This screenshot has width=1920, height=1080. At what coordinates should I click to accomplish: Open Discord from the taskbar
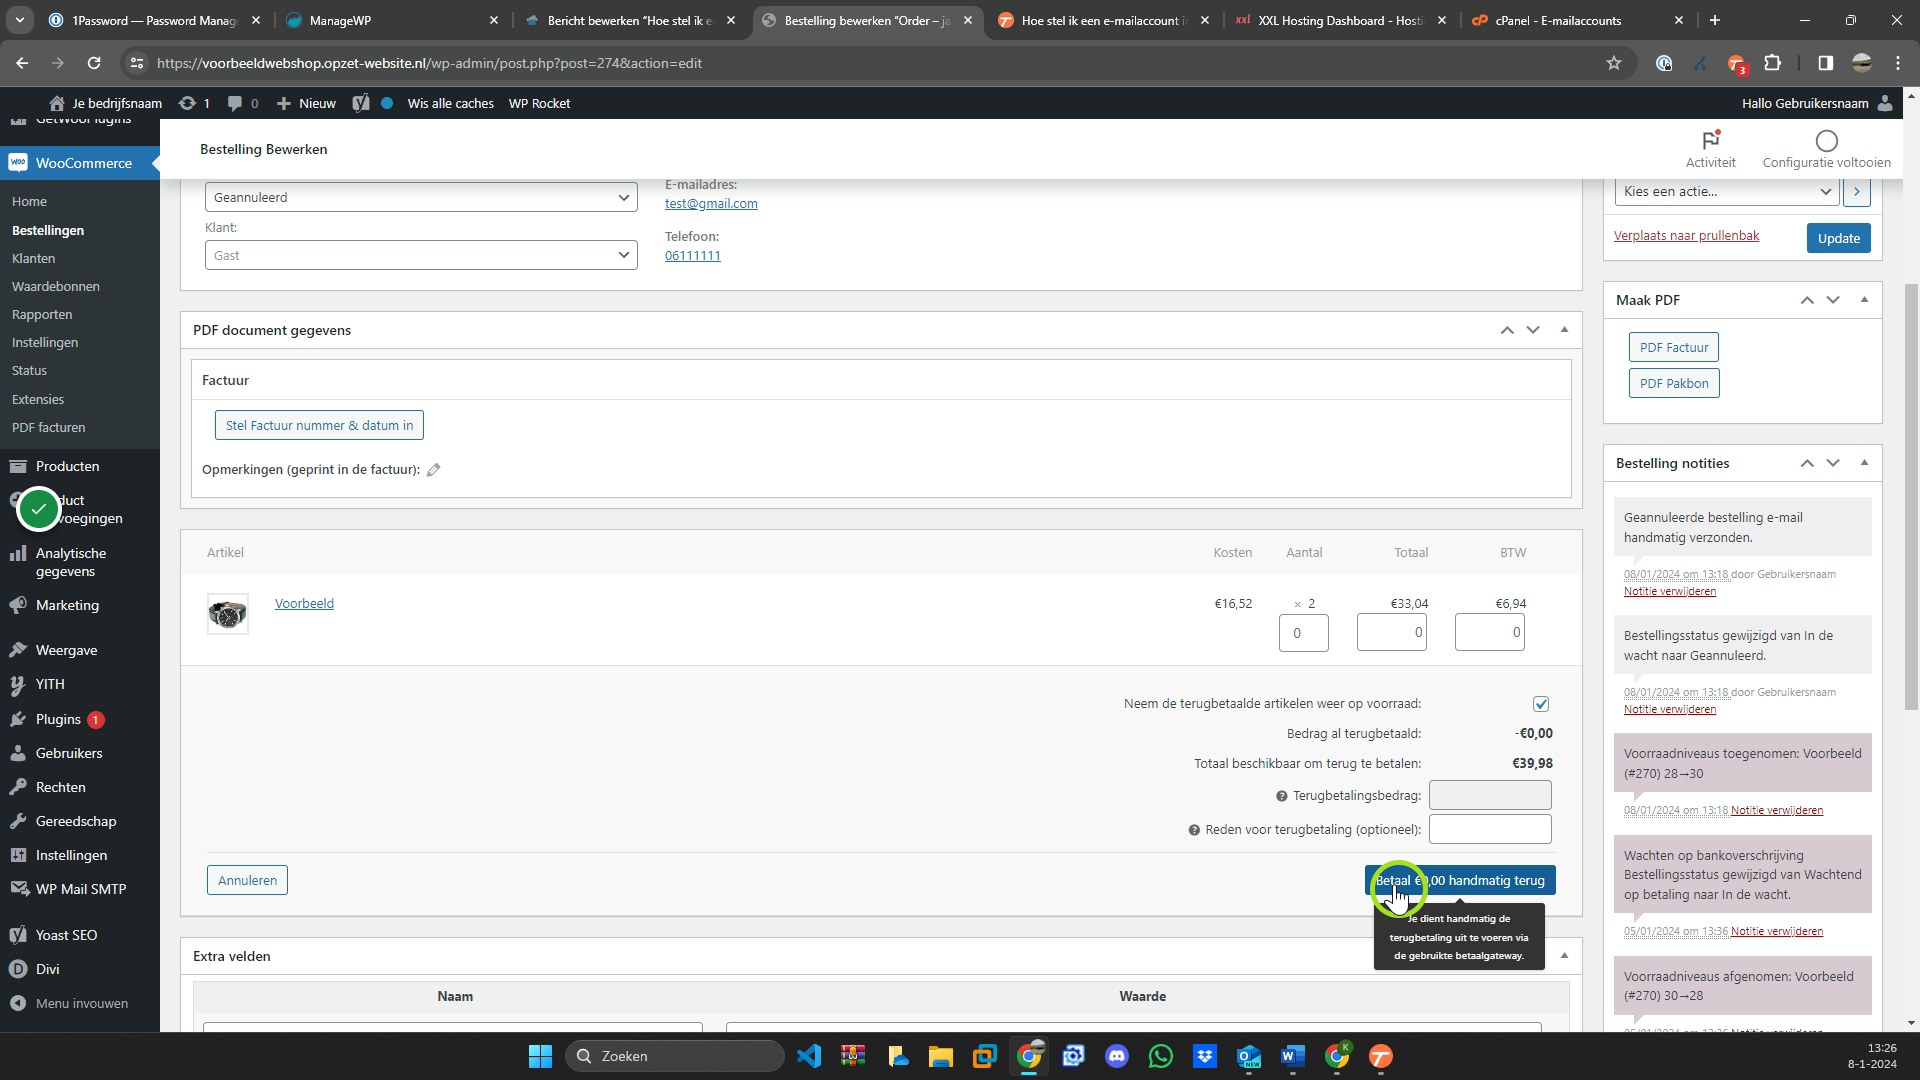(1116, 1056)
